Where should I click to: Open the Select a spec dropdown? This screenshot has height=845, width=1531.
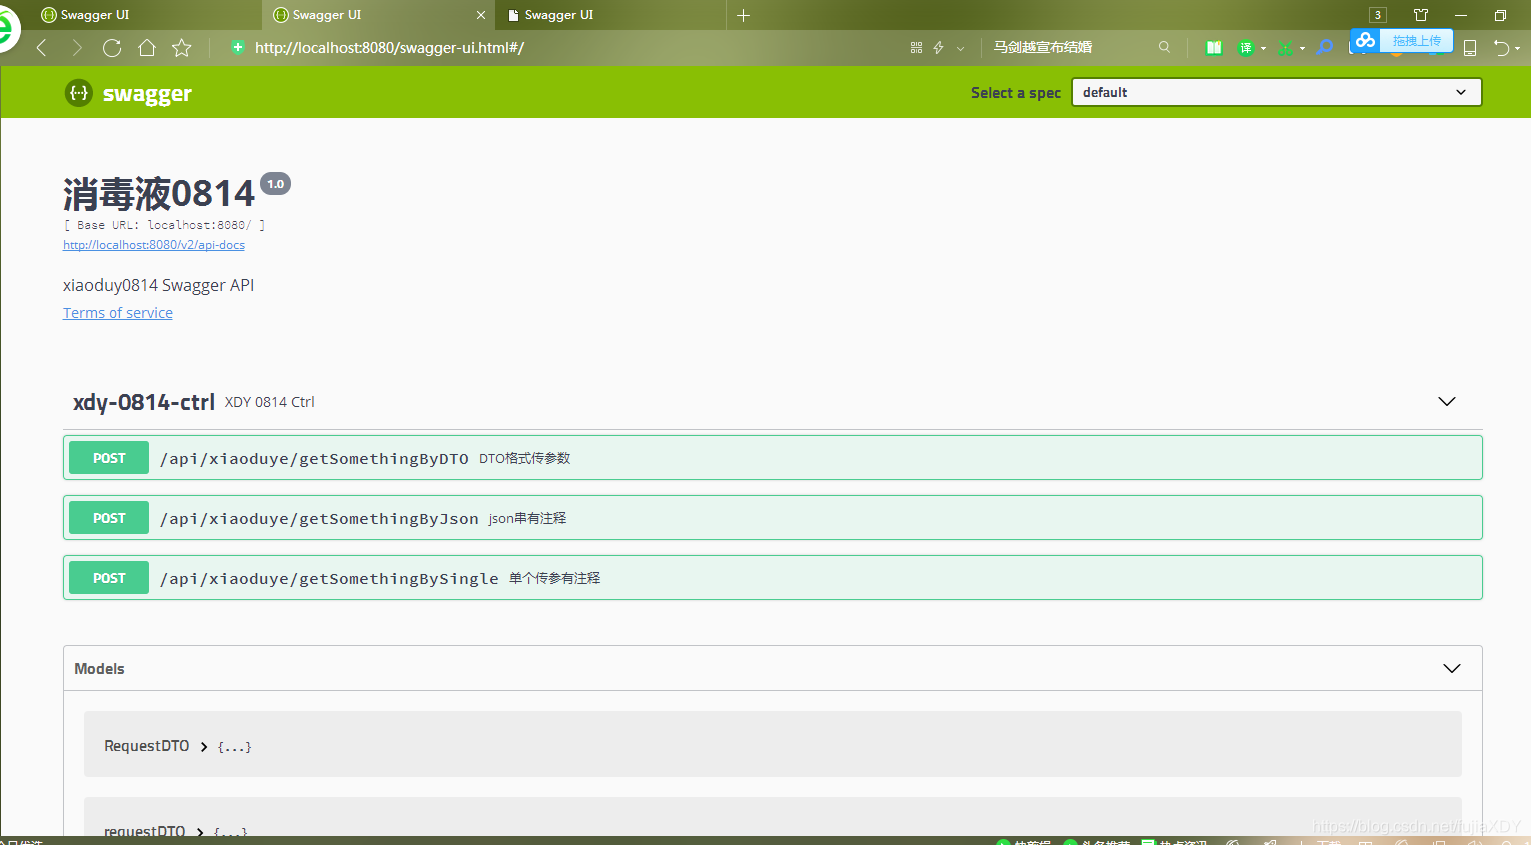(x=1276, y=92)
